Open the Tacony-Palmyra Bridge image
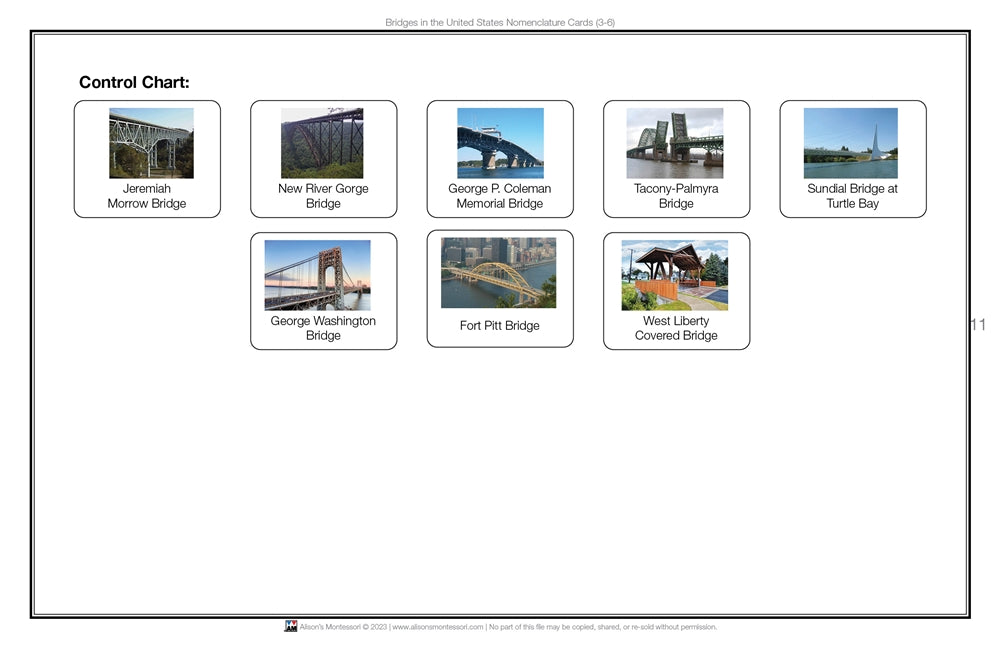 (x=676, y=141)
